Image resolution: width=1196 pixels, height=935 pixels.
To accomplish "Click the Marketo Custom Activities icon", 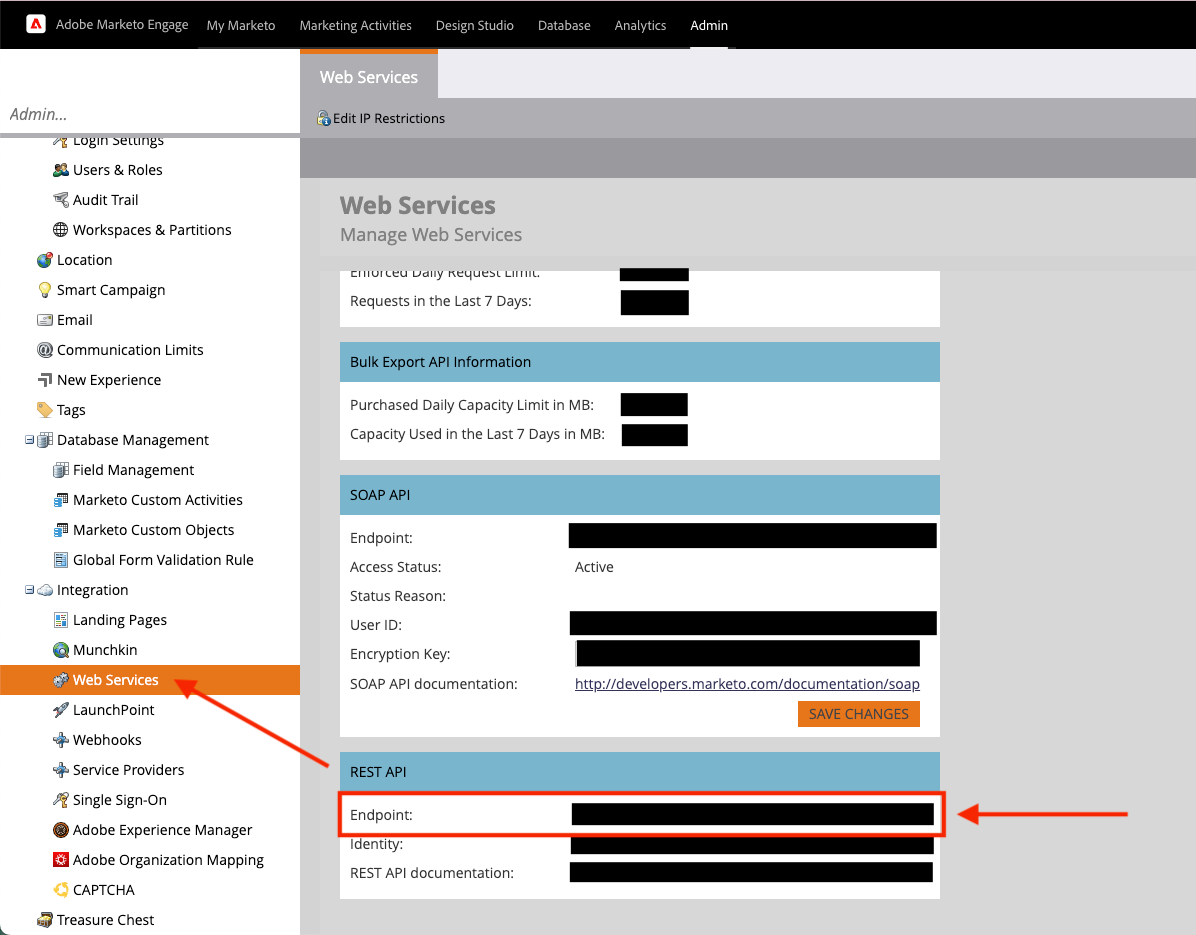I will [61, 500].
